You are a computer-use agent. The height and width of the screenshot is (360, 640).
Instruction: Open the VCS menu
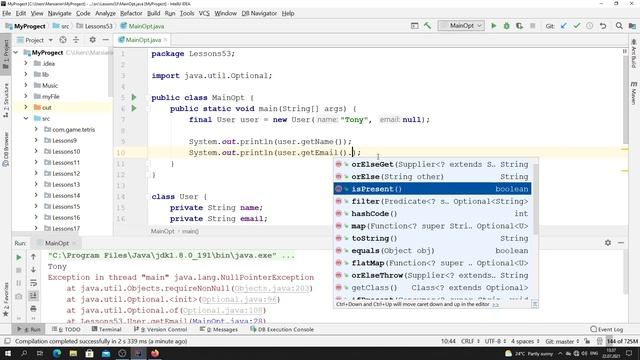(204, 13)
